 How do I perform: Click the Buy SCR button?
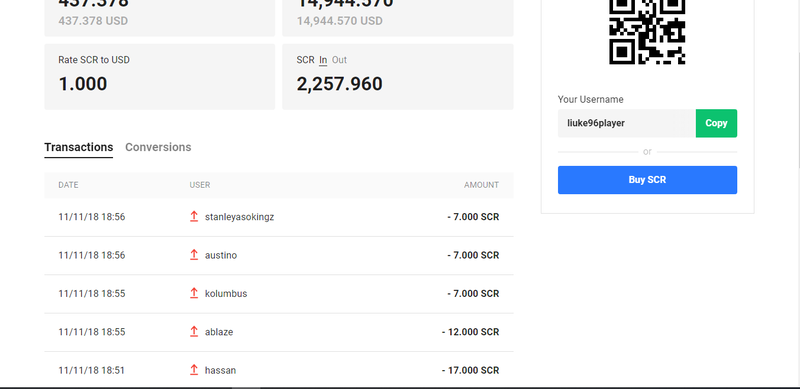coord(647,180)
